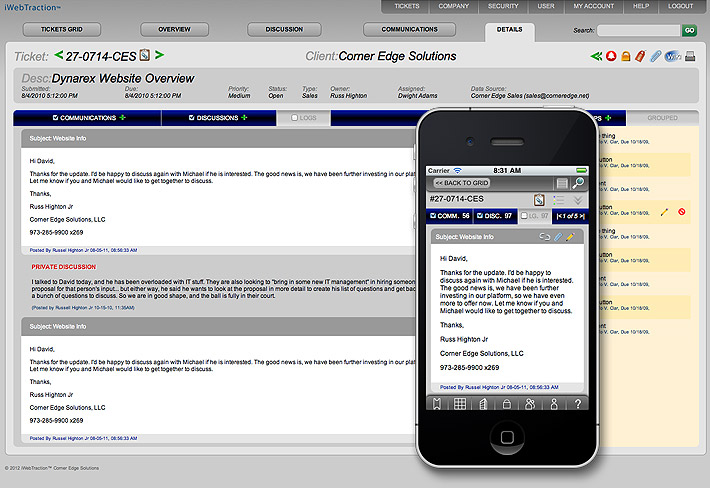710x488 pixels.
Task: Add new discussion with green plus
Action: (x=244, y=118)
